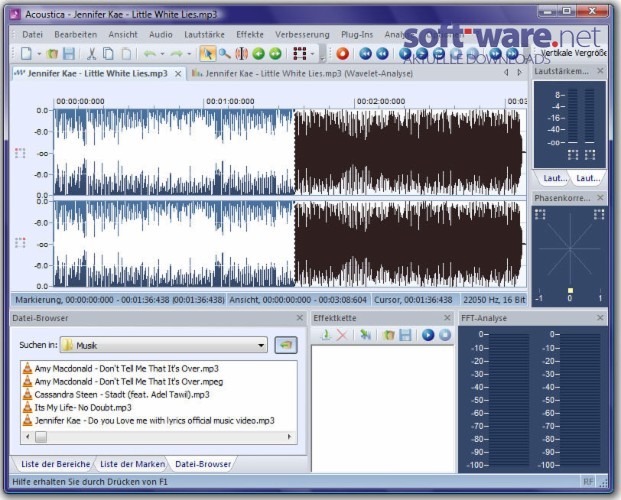Show next document tab with right arrow
Viewport: 621px width, 500px height.
pos(519,73)
